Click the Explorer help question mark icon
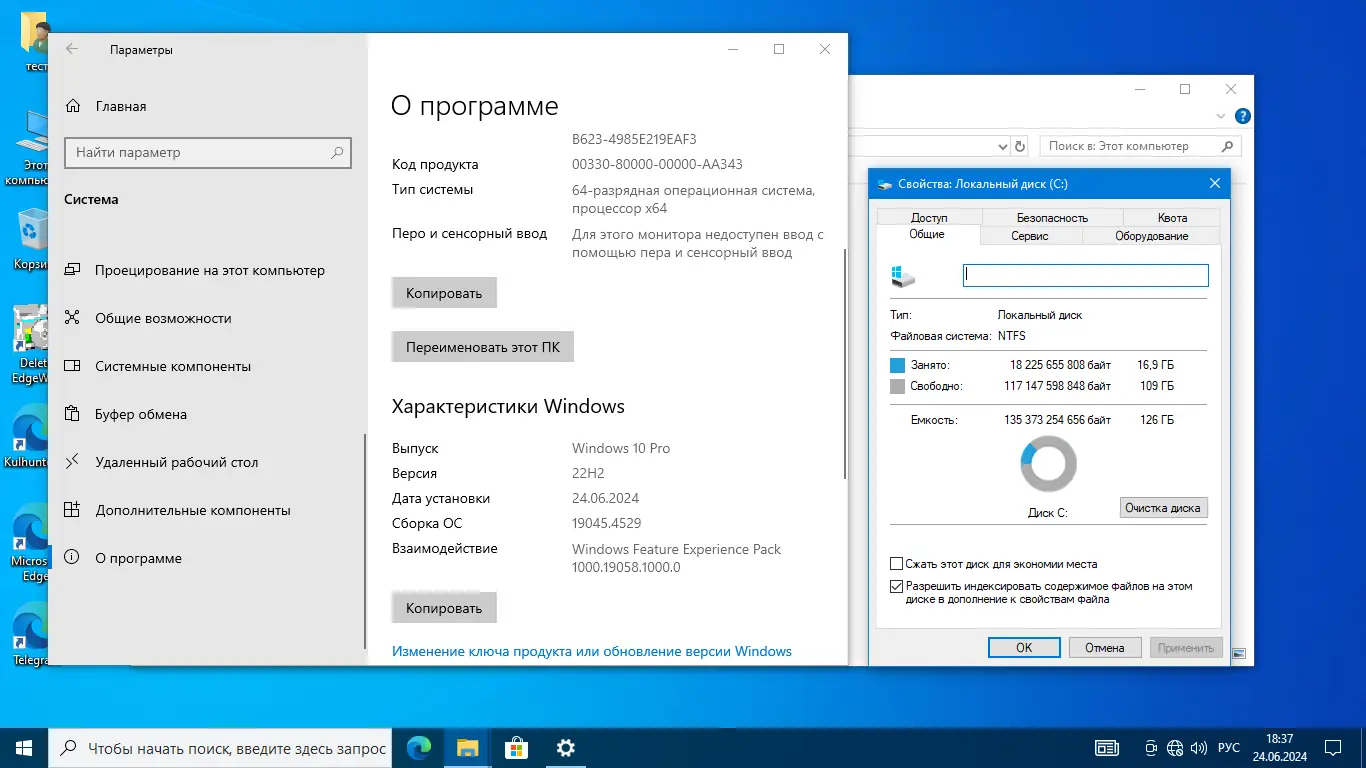This screenshot has height=768, width=1366. click(1242, 116)
